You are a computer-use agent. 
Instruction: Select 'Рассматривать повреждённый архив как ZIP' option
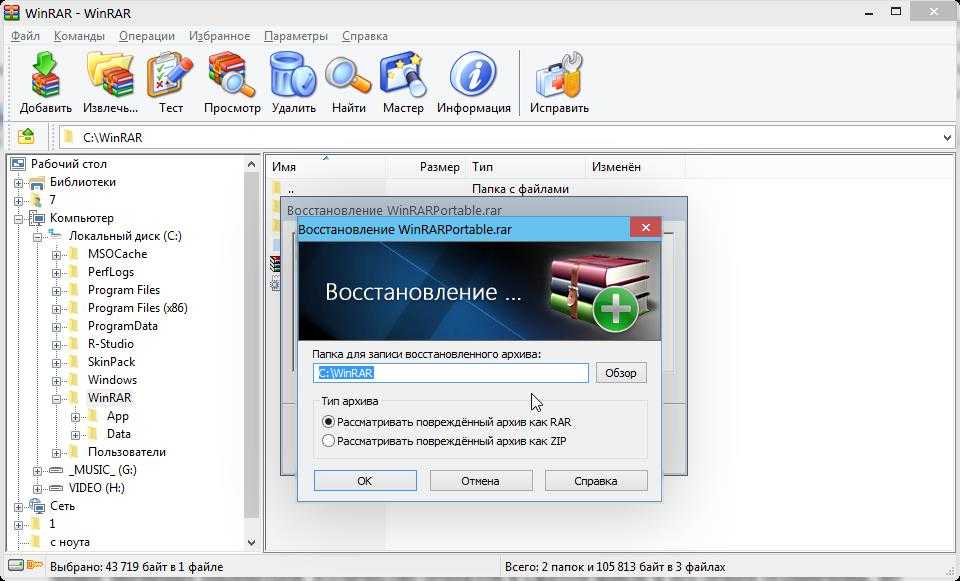coord(328,440)
